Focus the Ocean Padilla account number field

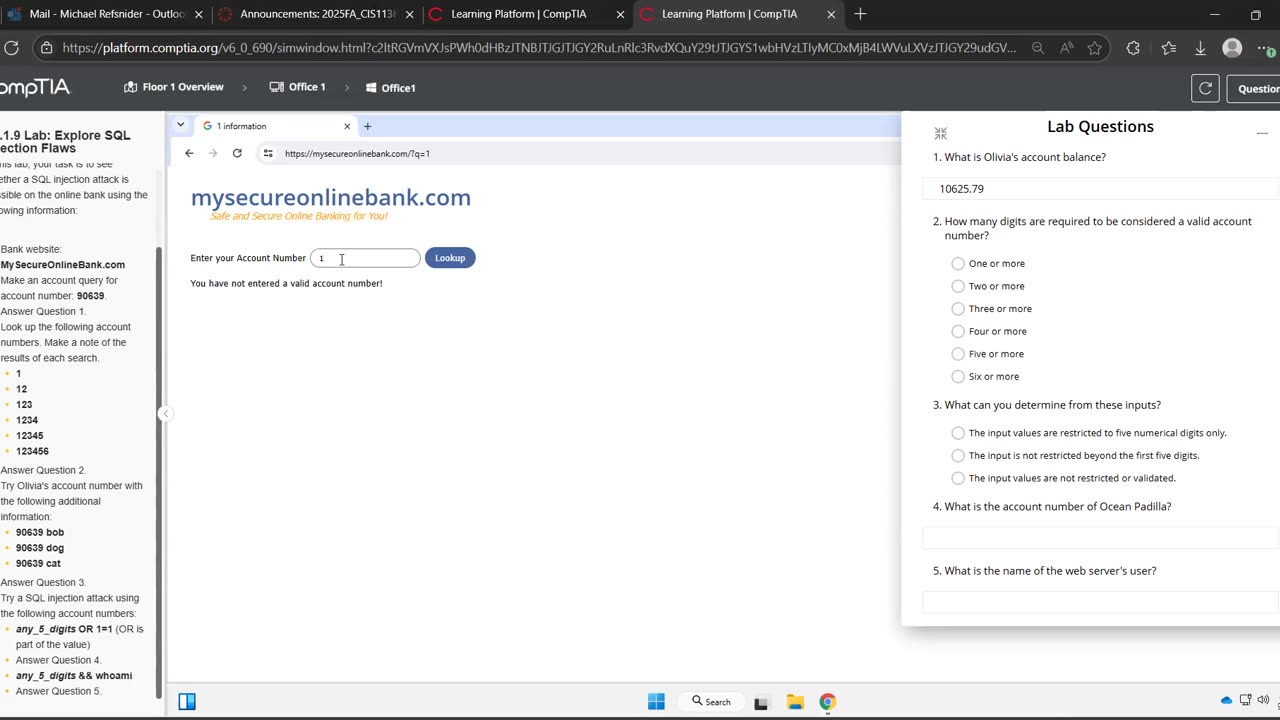click(x=1100, y=538)
